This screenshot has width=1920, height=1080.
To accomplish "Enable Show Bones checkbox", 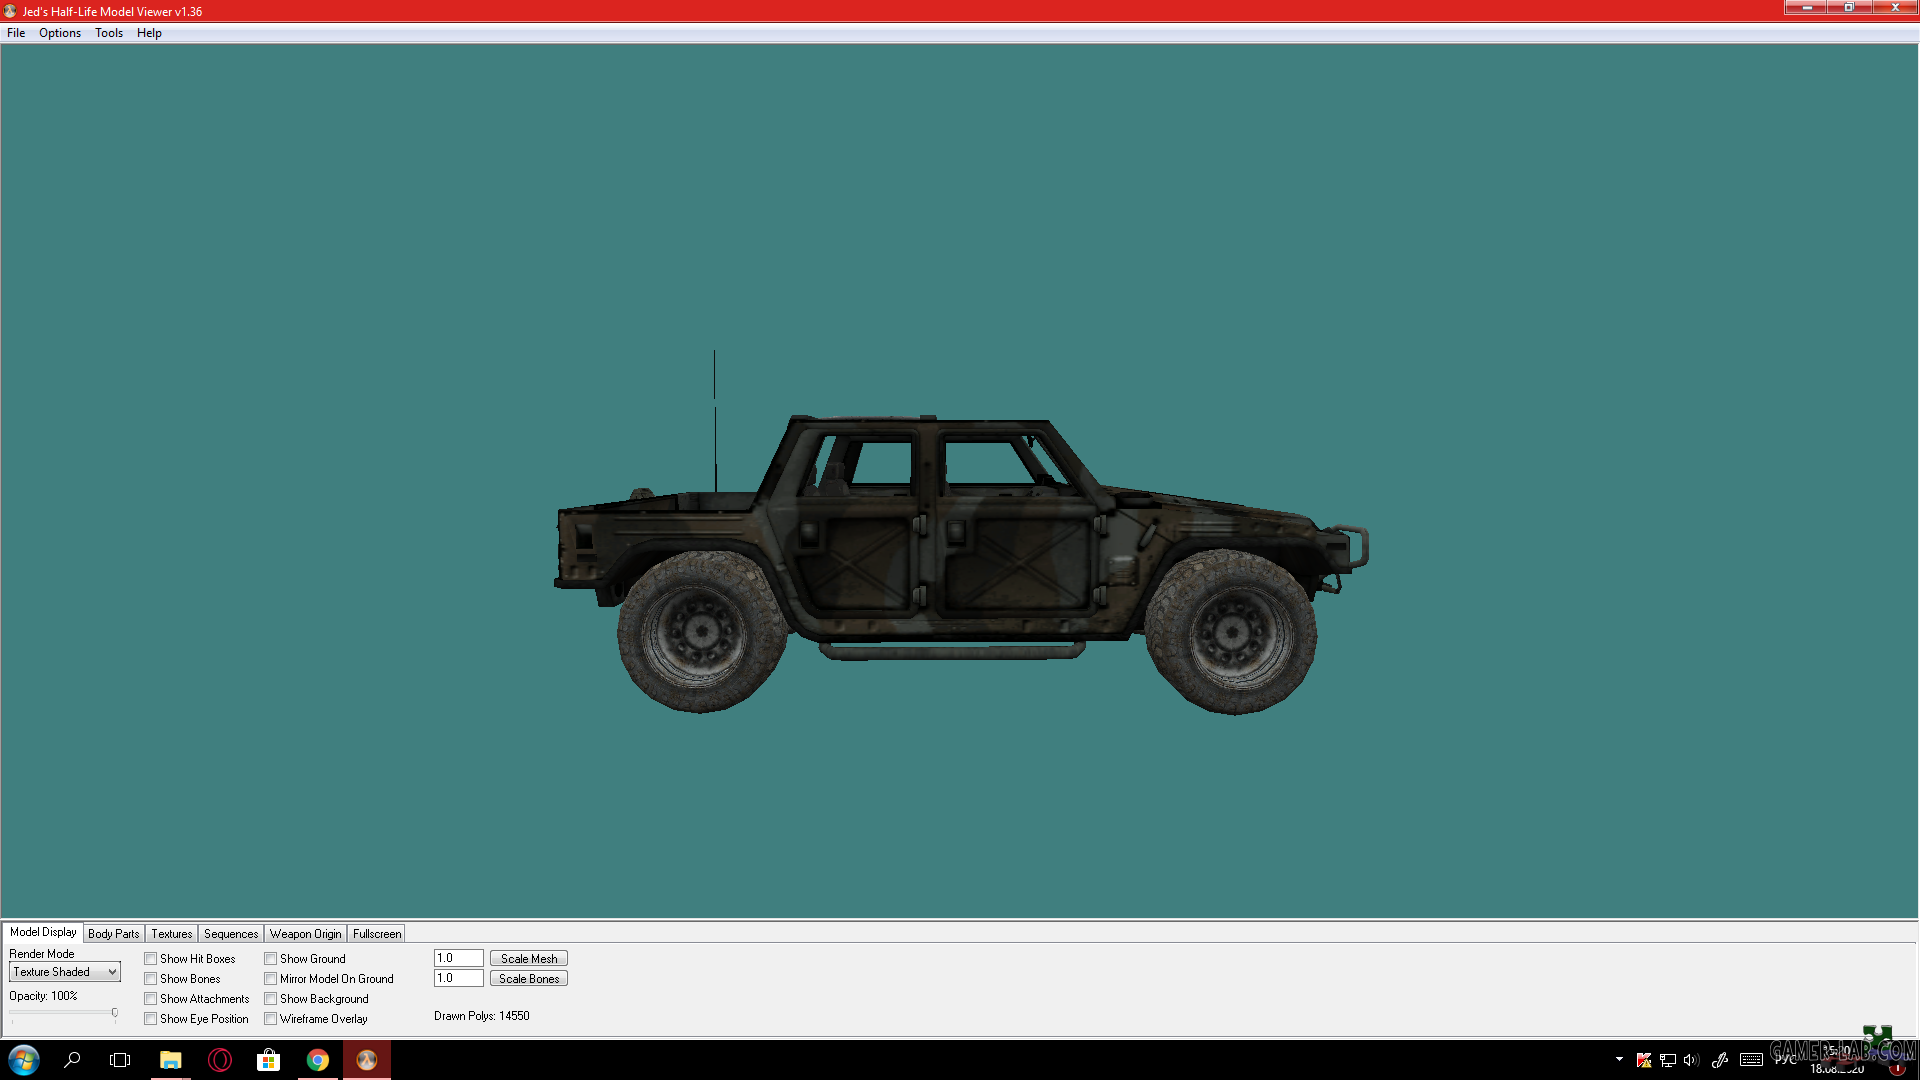I will 150,979.
